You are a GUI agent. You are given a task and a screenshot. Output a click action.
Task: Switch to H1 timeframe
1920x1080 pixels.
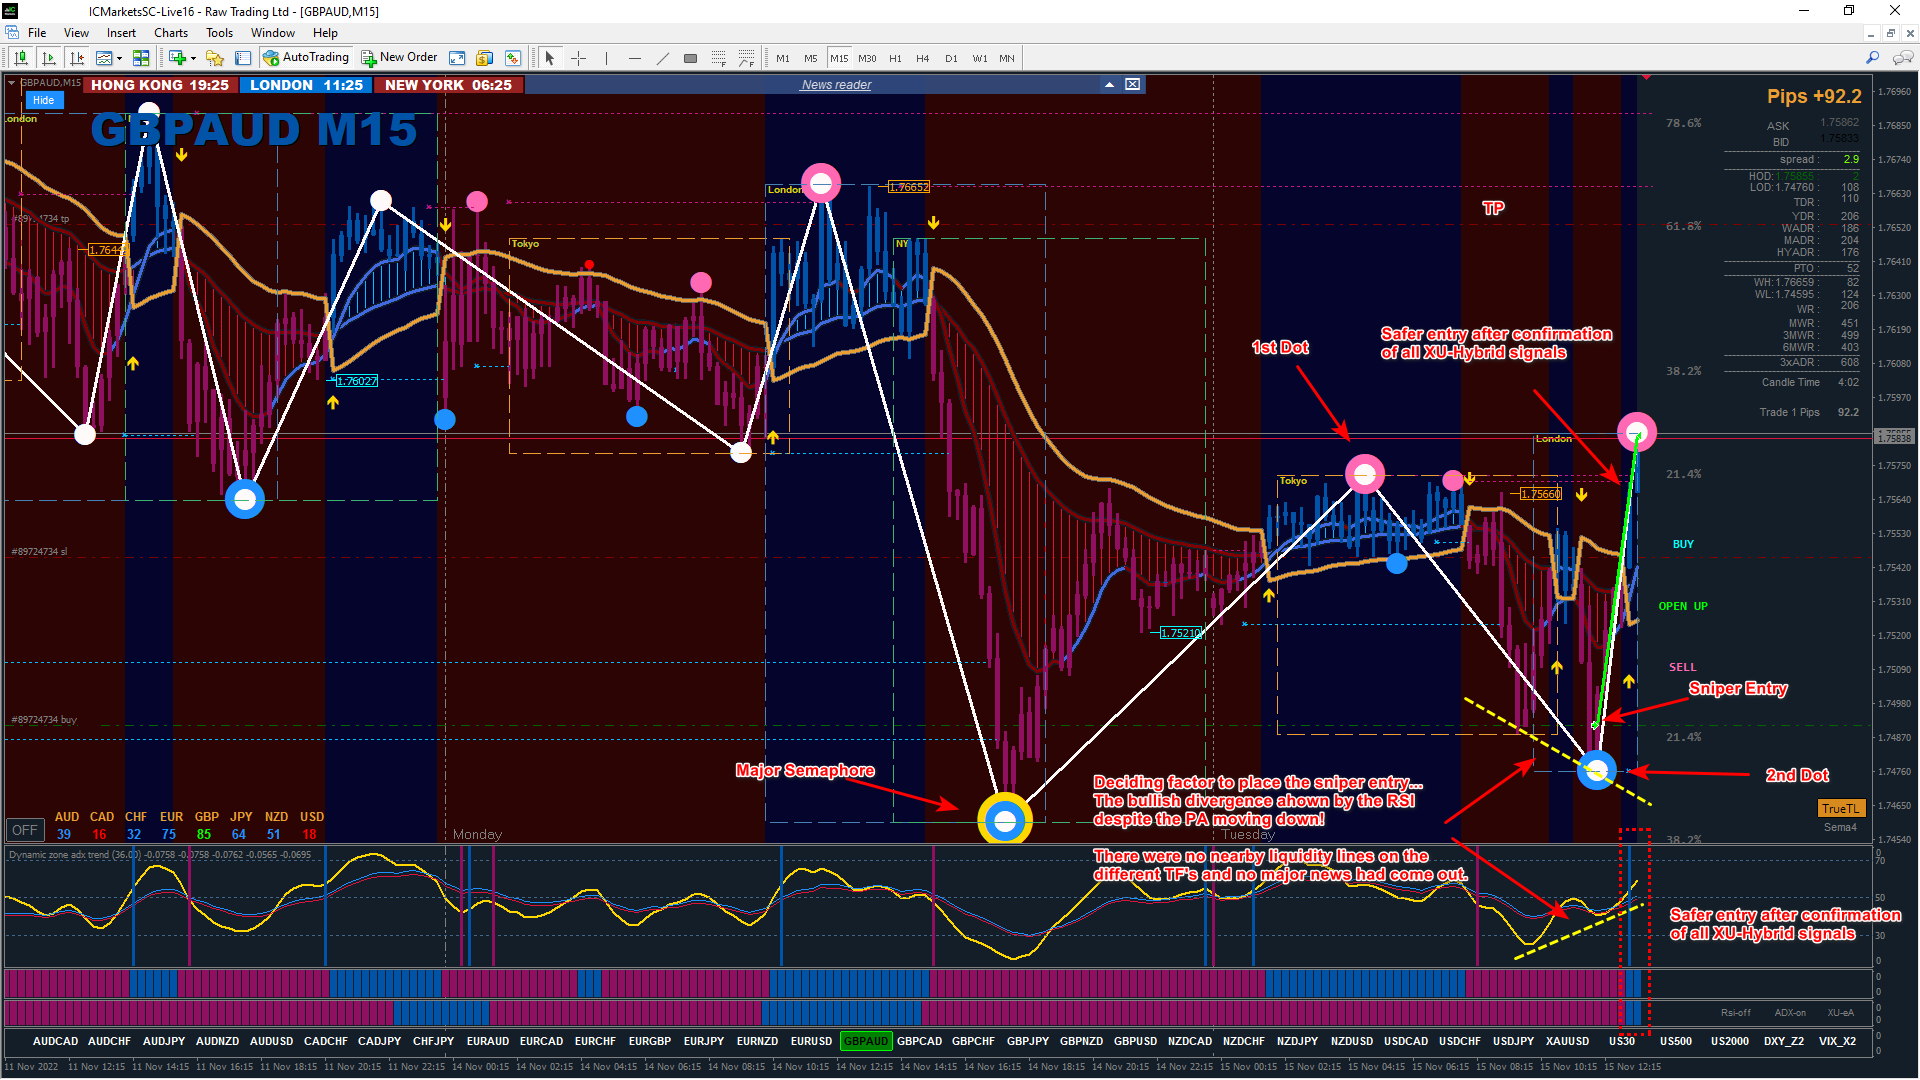click(x=895, y=58)
